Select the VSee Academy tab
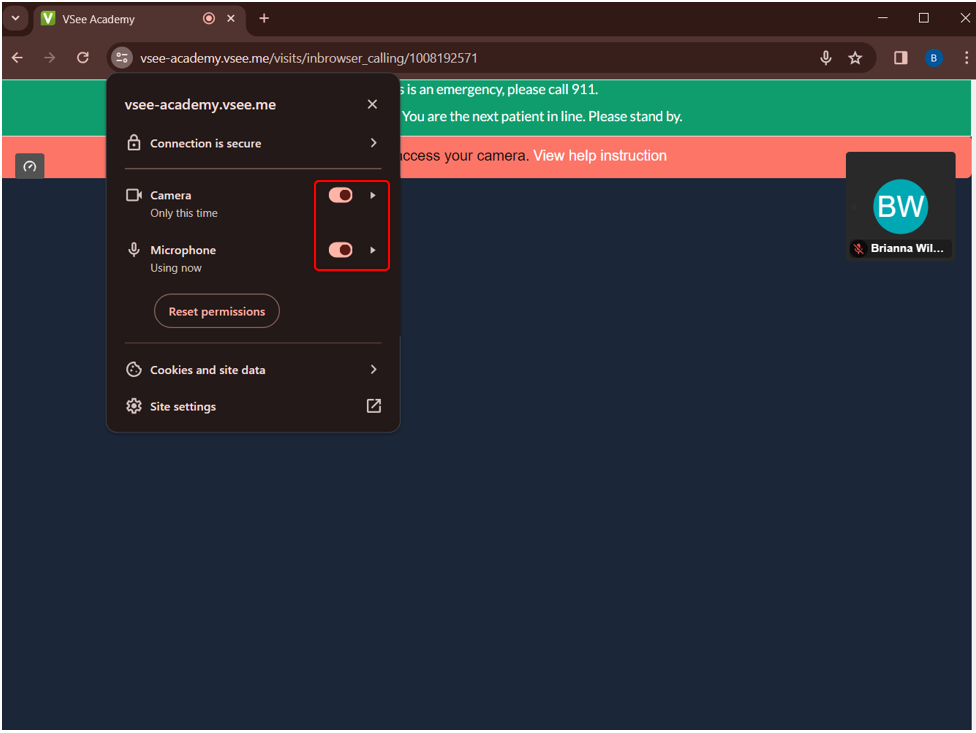 138,19
